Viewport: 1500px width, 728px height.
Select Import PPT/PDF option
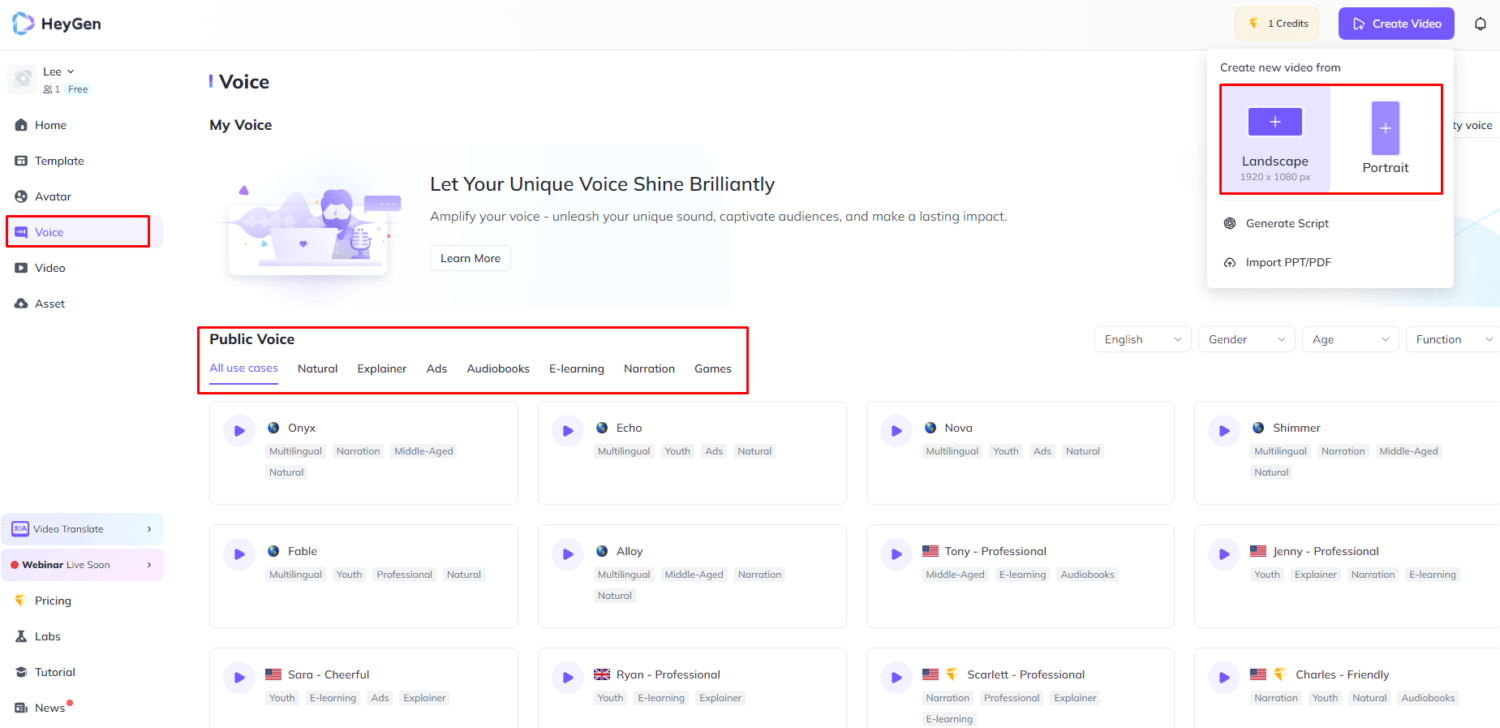click(1288, 263)
